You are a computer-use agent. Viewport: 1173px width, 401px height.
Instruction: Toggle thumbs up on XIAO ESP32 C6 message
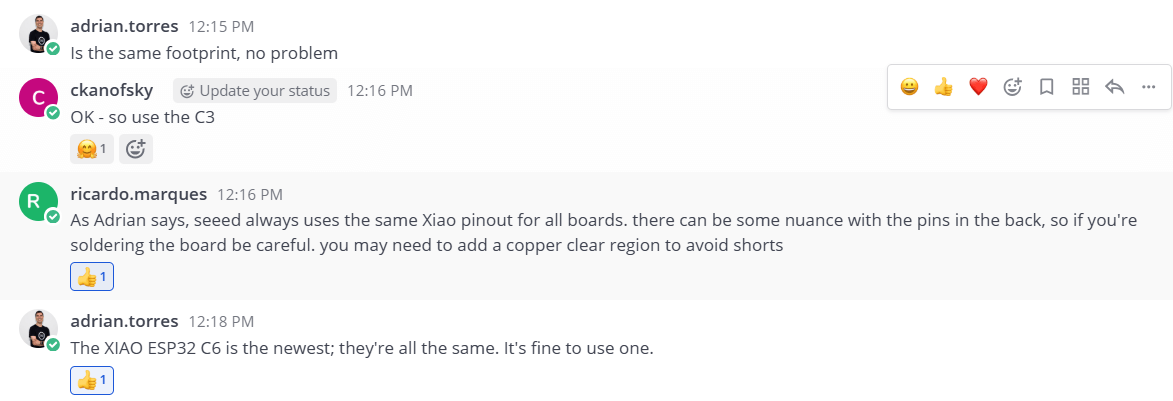(91, 380)
